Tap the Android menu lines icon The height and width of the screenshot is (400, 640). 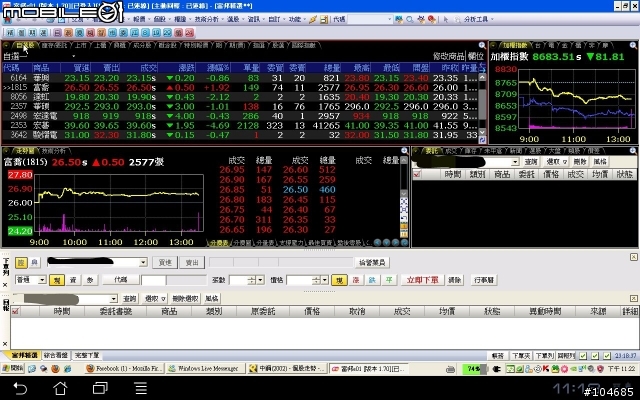(141, 388)
